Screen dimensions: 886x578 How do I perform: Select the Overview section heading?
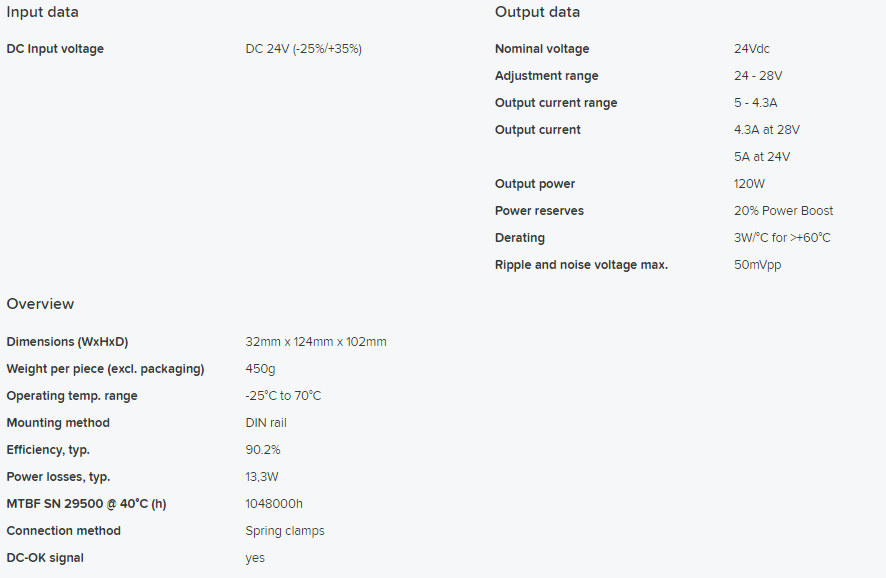tap(40, 304)
